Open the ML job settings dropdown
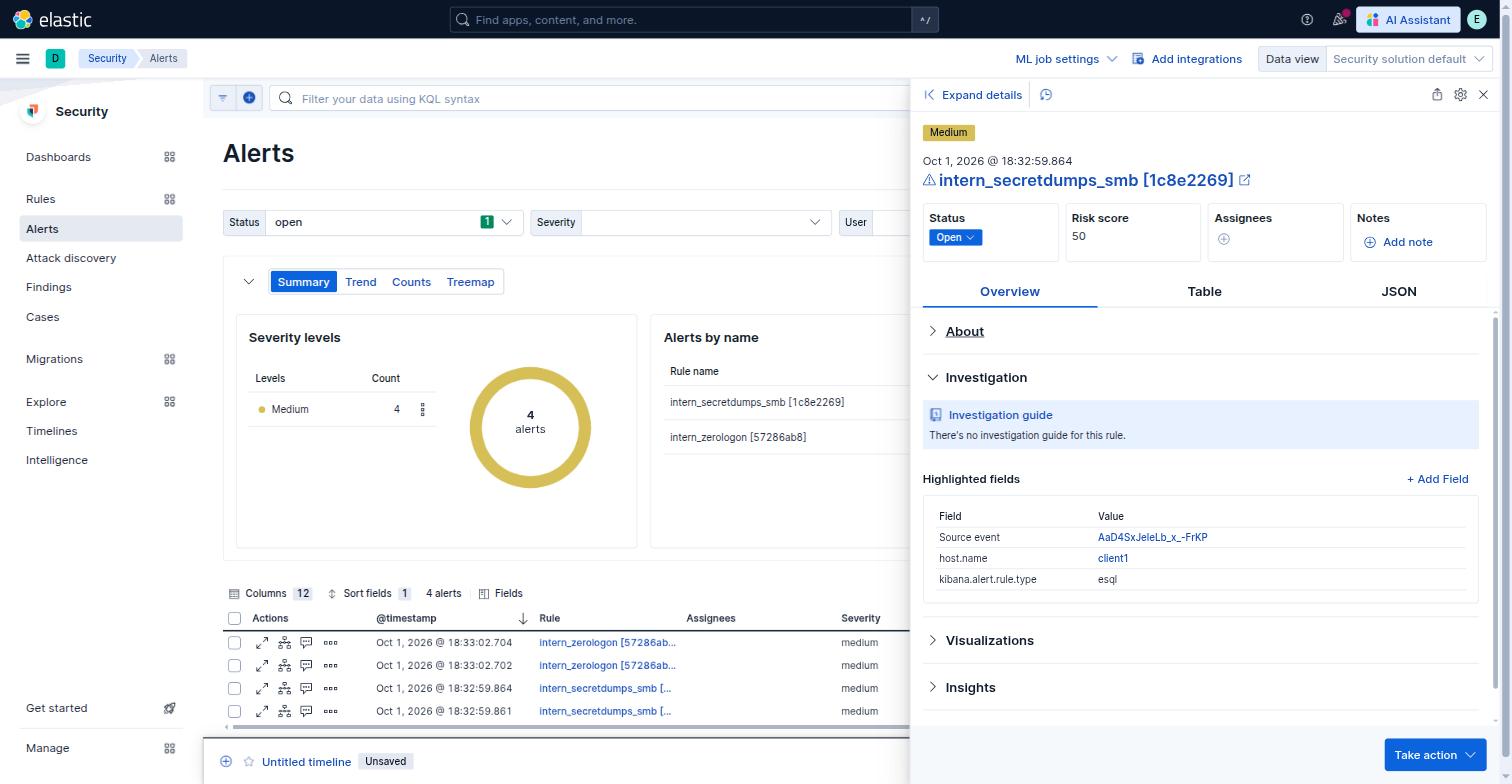This screenshot has width=1512, height=784. coord(1066,59)
